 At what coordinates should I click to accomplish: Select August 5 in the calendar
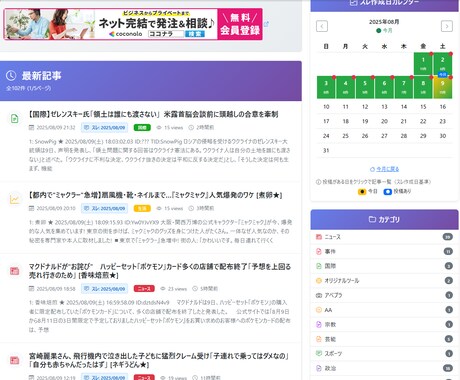coord(365,87)
